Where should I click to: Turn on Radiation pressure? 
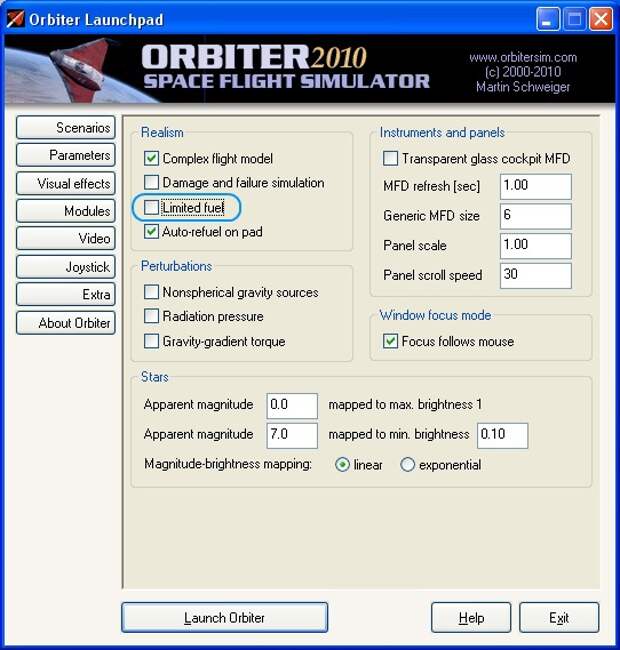(x=151, y=316)
